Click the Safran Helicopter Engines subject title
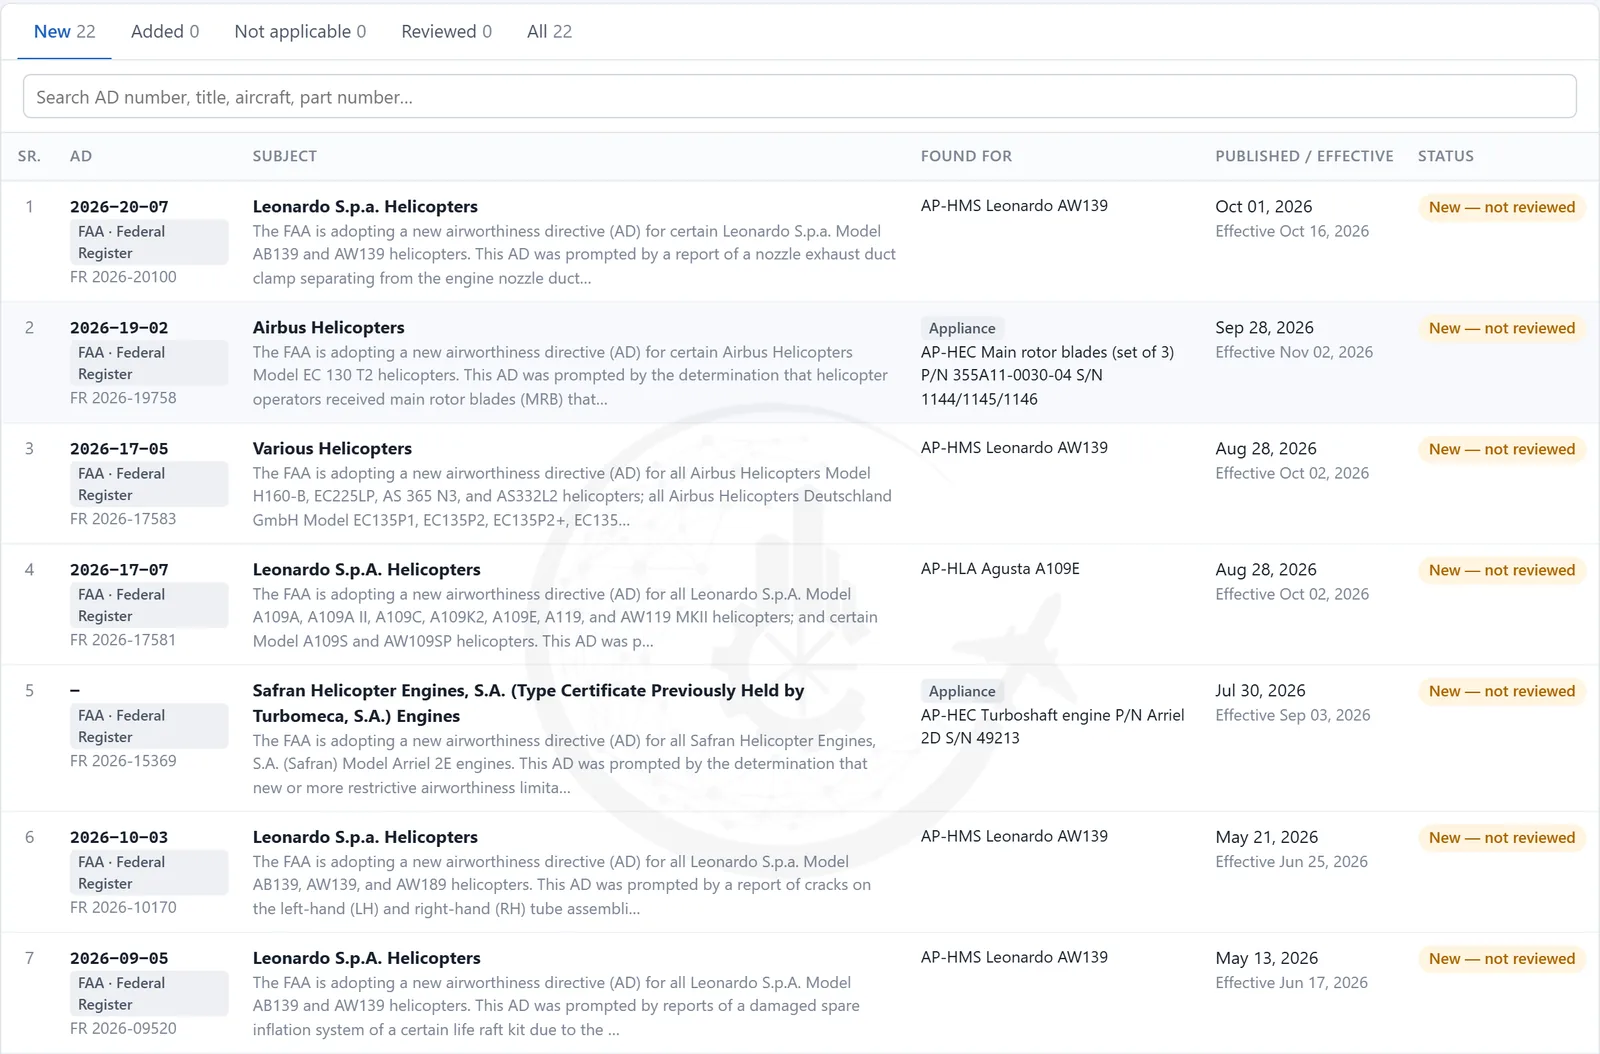This screenshot has width=1600, height=1054. [528, 703]
